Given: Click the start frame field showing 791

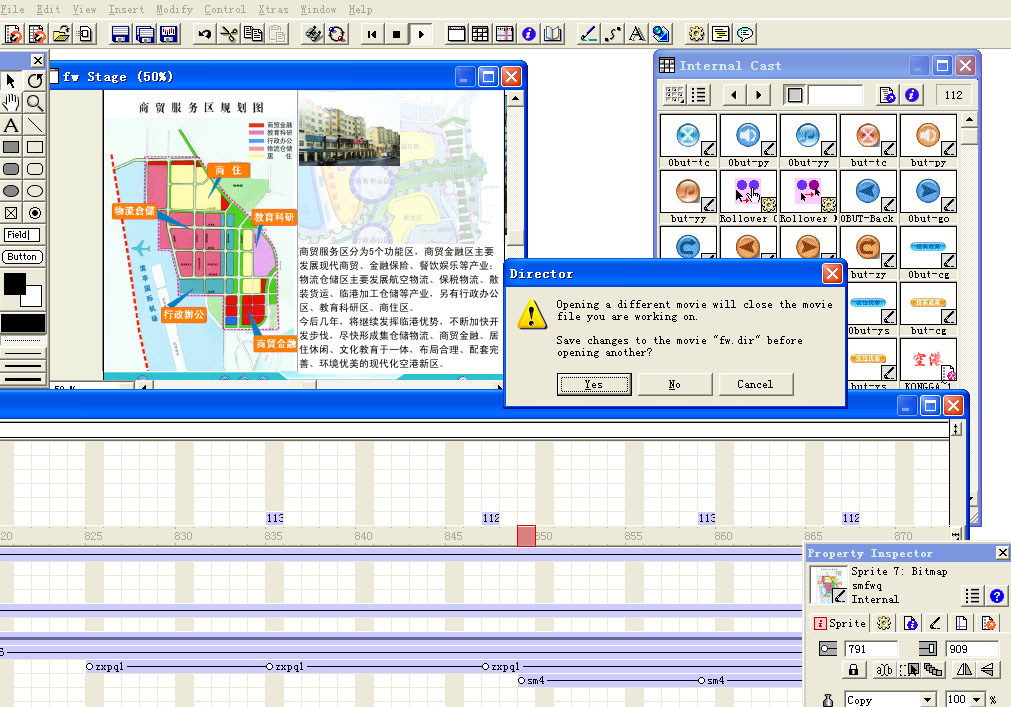Looking at the screenshot, I should tap(871, 649).
